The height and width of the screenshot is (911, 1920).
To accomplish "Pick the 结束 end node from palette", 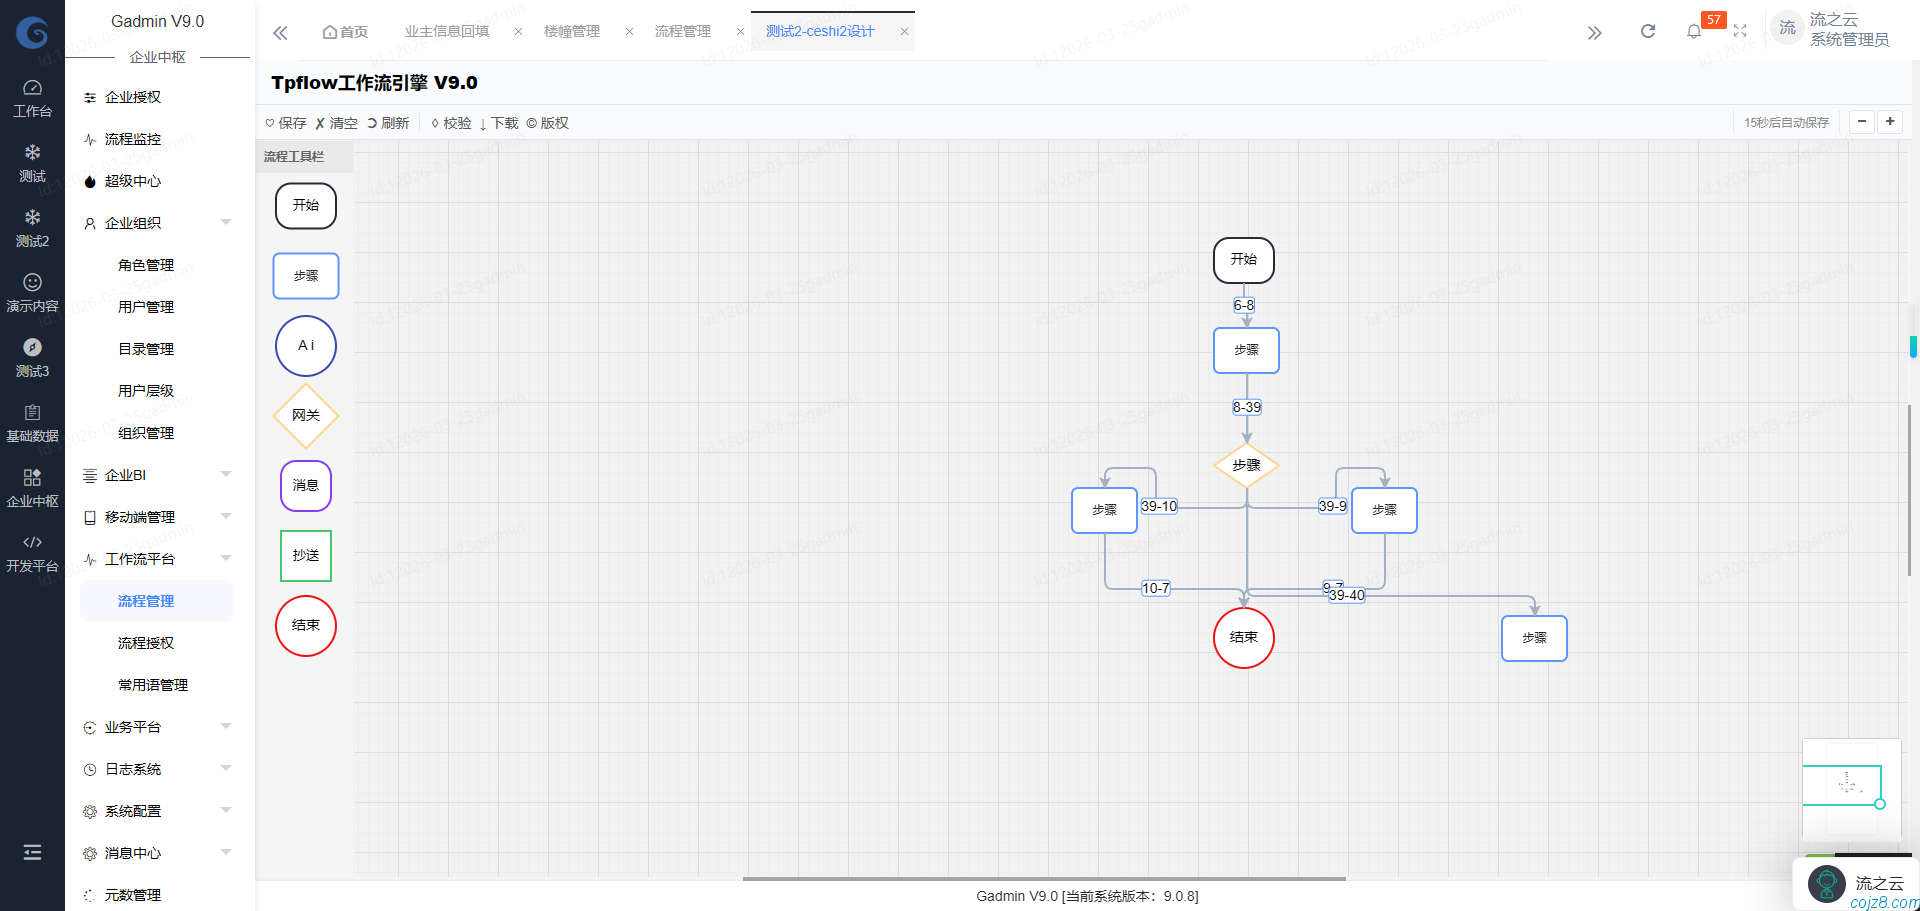I will (x=305, y=626).
